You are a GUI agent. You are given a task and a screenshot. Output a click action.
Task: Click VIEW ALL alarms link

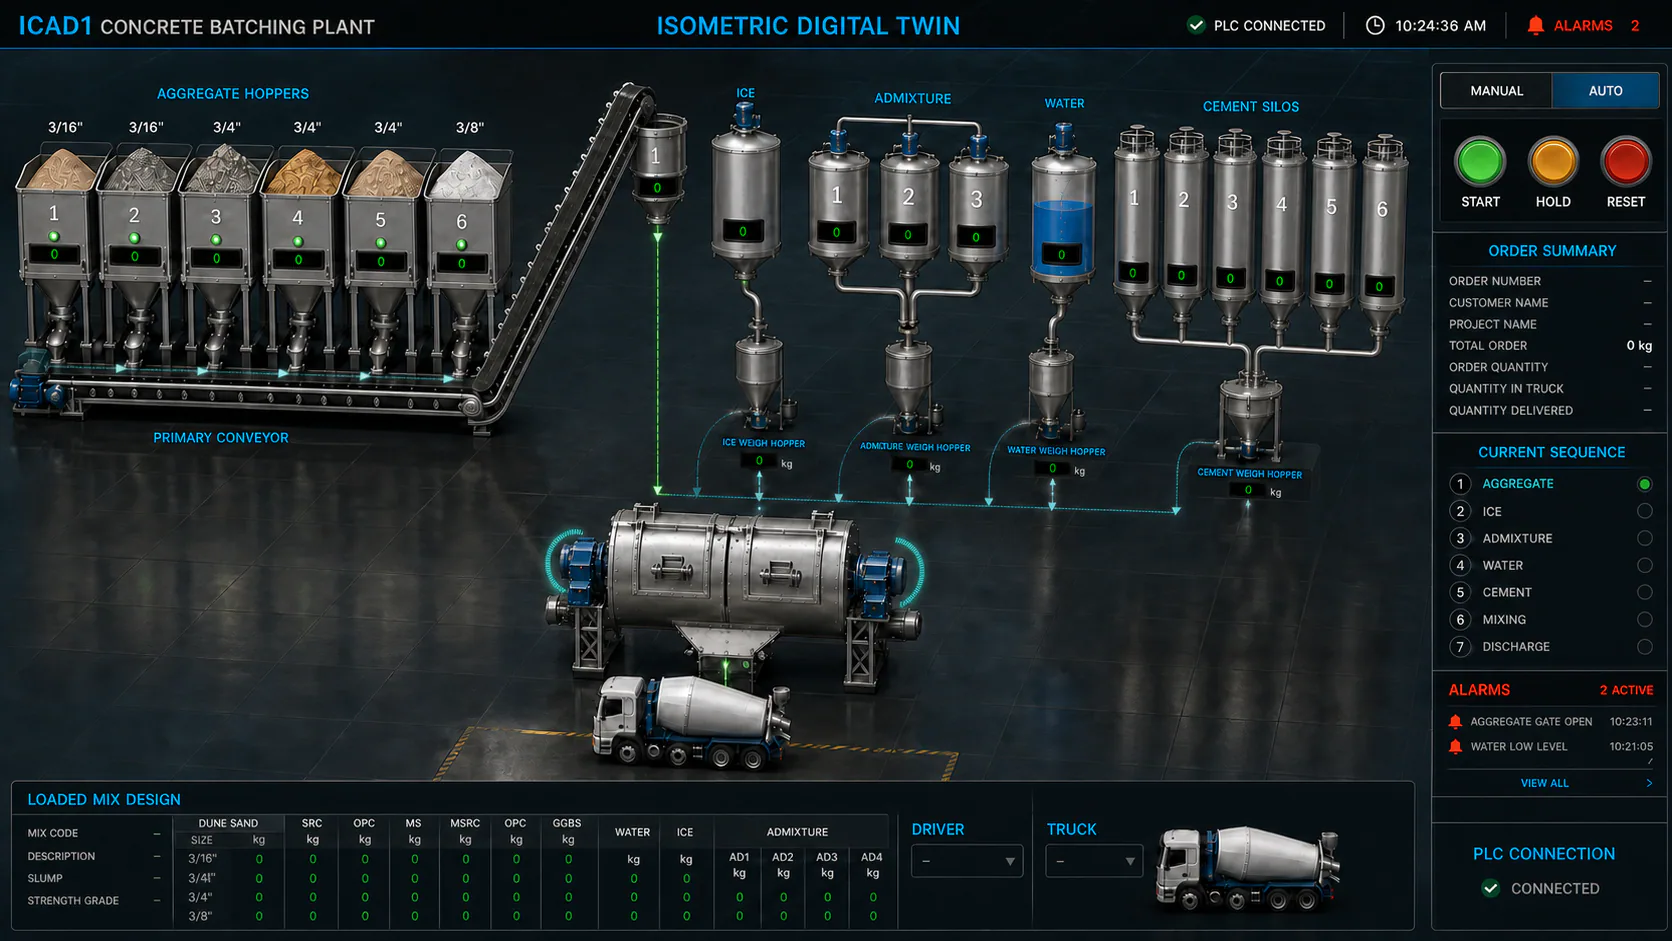click(x=1544, y=783)
